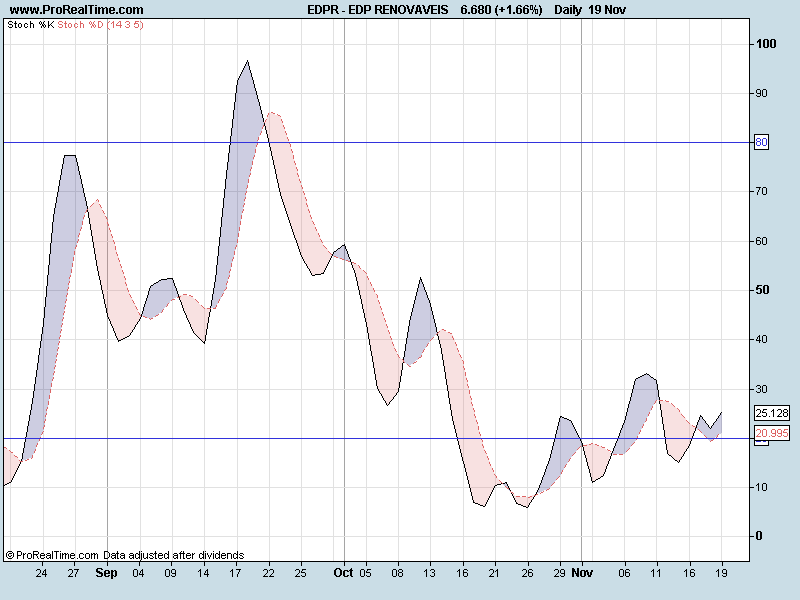Click the 05 date label
800x600 pixels.
(365, 573)
